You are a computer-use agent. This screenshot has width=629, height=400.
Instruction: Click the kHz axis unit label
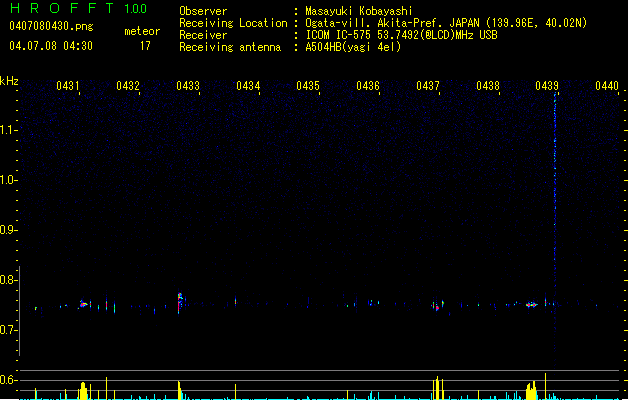(x=9, y=81)
